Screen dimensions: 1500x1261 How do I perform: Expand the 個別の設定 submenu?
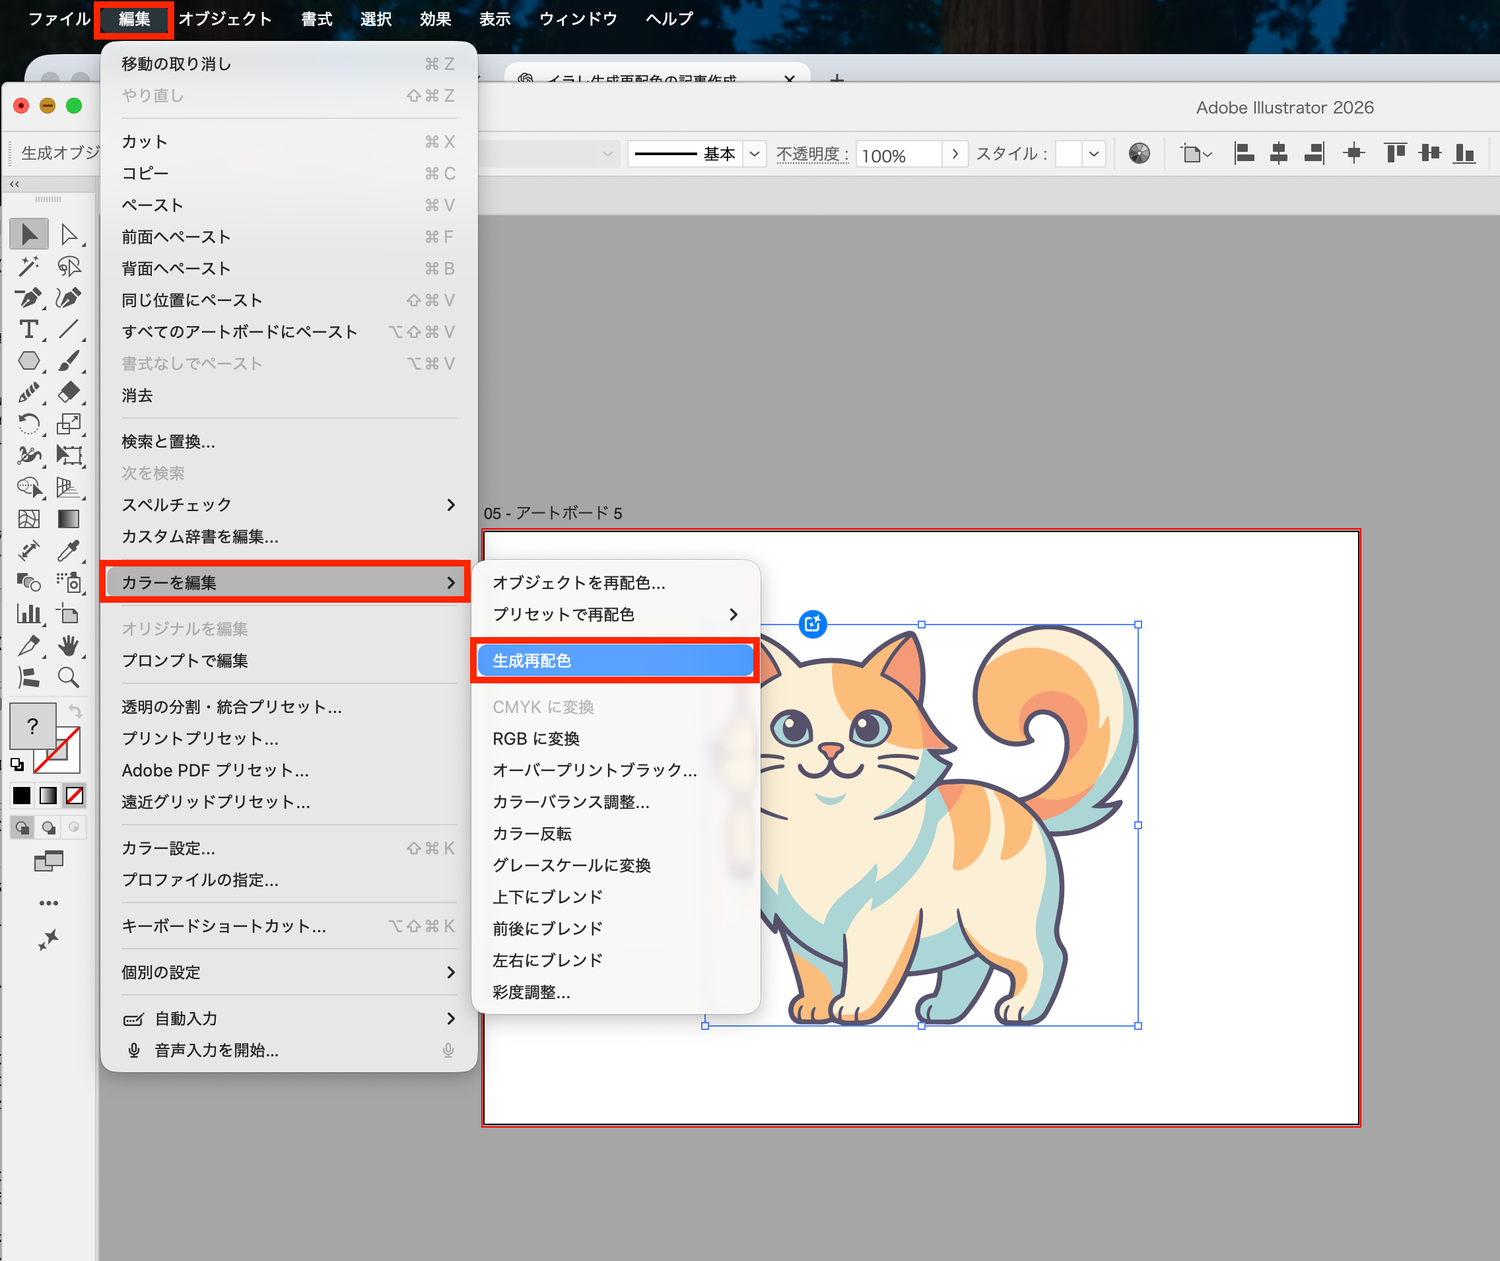point(289,972)
